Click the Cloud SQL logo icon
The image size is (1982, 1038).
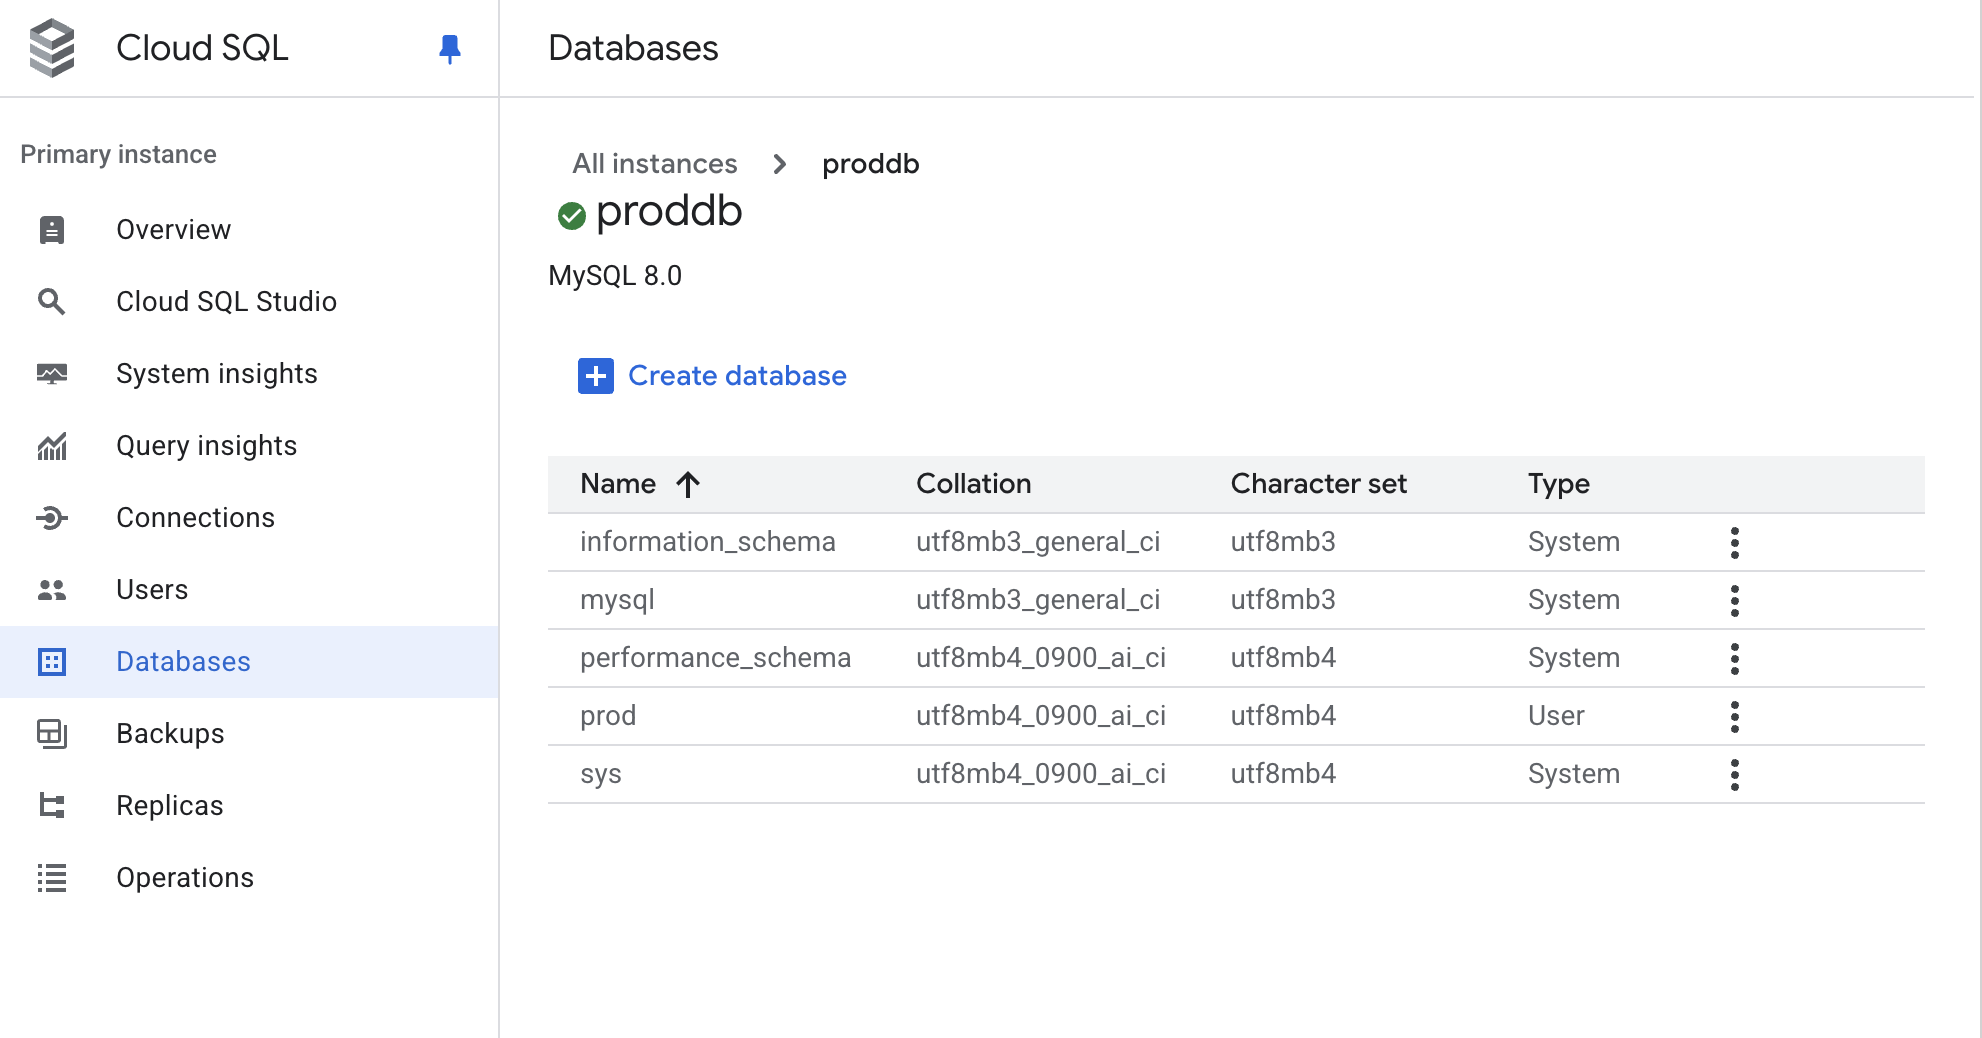[x=53, y=47]
